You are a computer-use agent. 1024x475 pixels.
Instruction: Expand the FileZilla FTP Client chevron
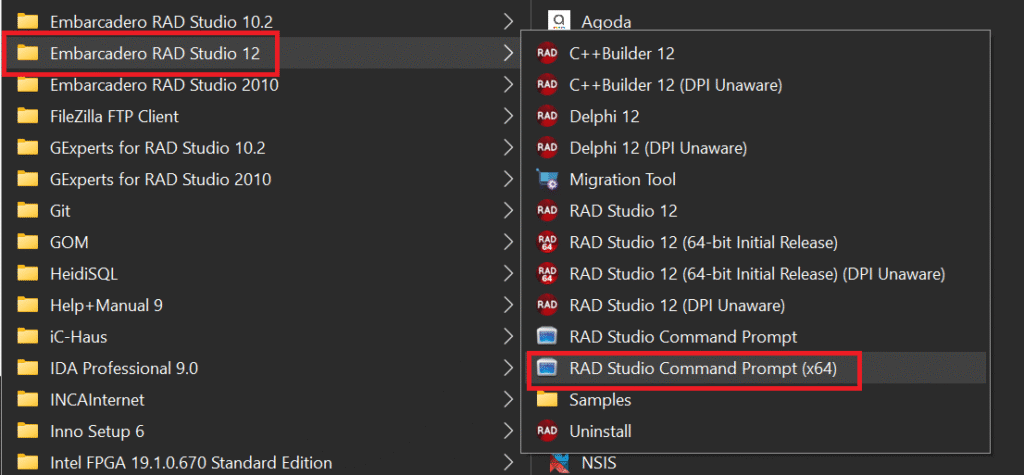click(508, 116)
